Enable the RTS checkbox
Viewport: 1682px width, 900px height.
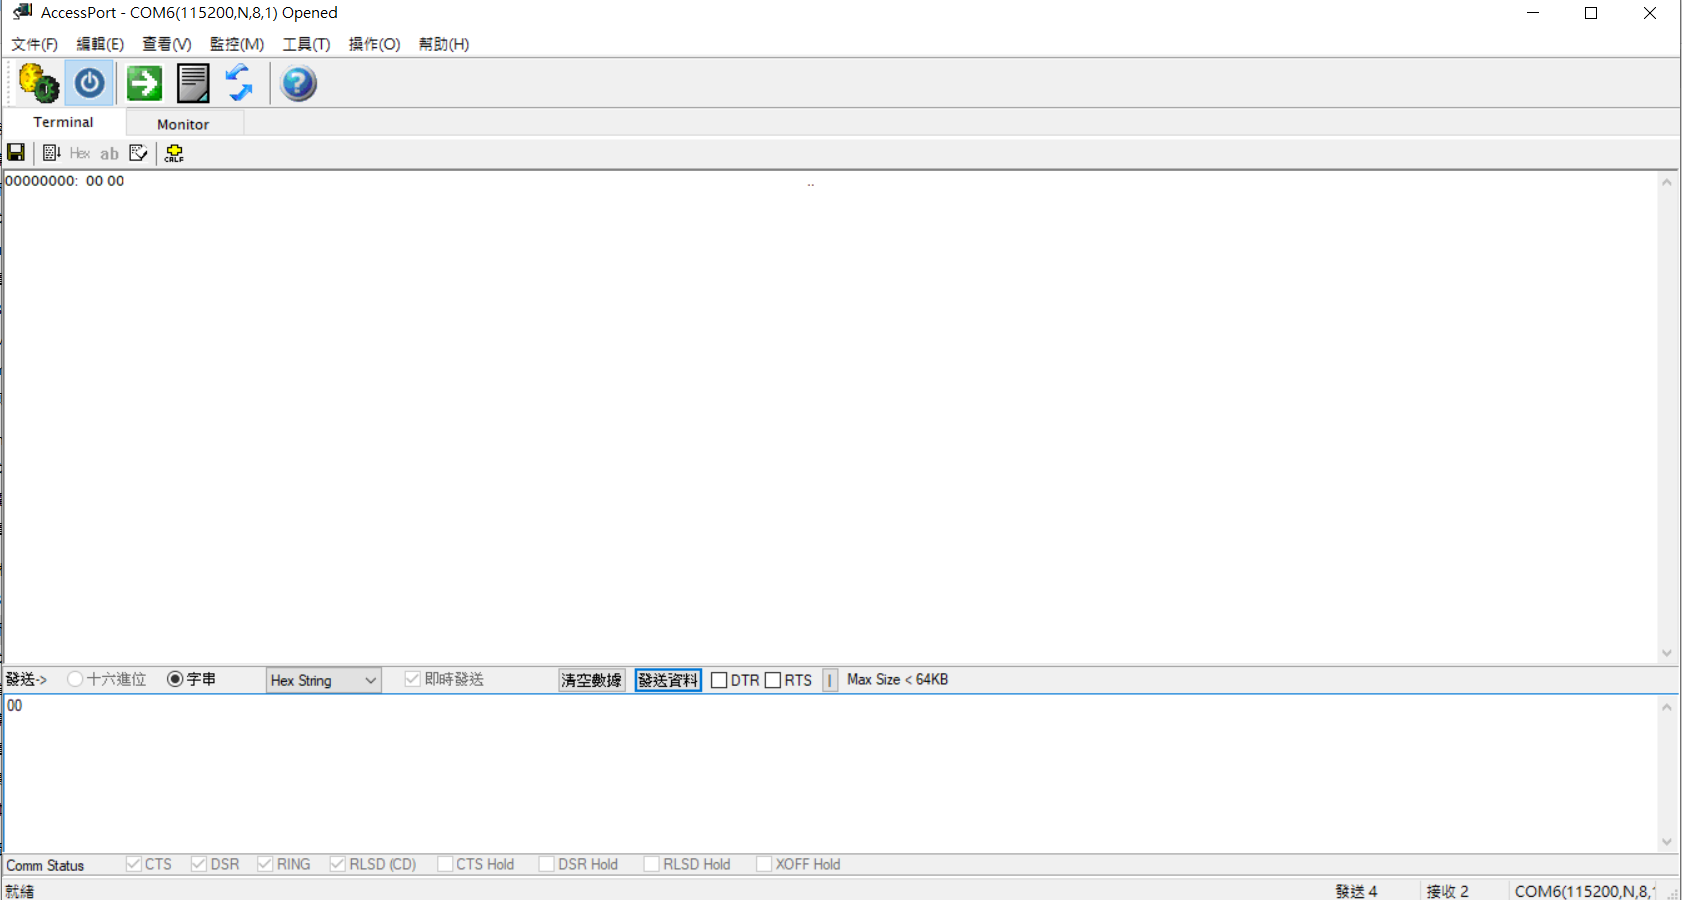pyautogui.click(x=773, y=680)
